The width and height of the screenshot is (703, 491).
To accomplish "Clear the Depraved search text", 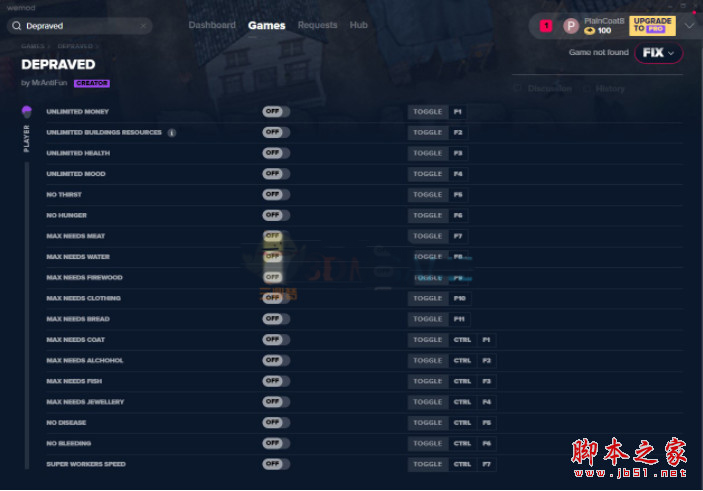I will click(143, 26).
